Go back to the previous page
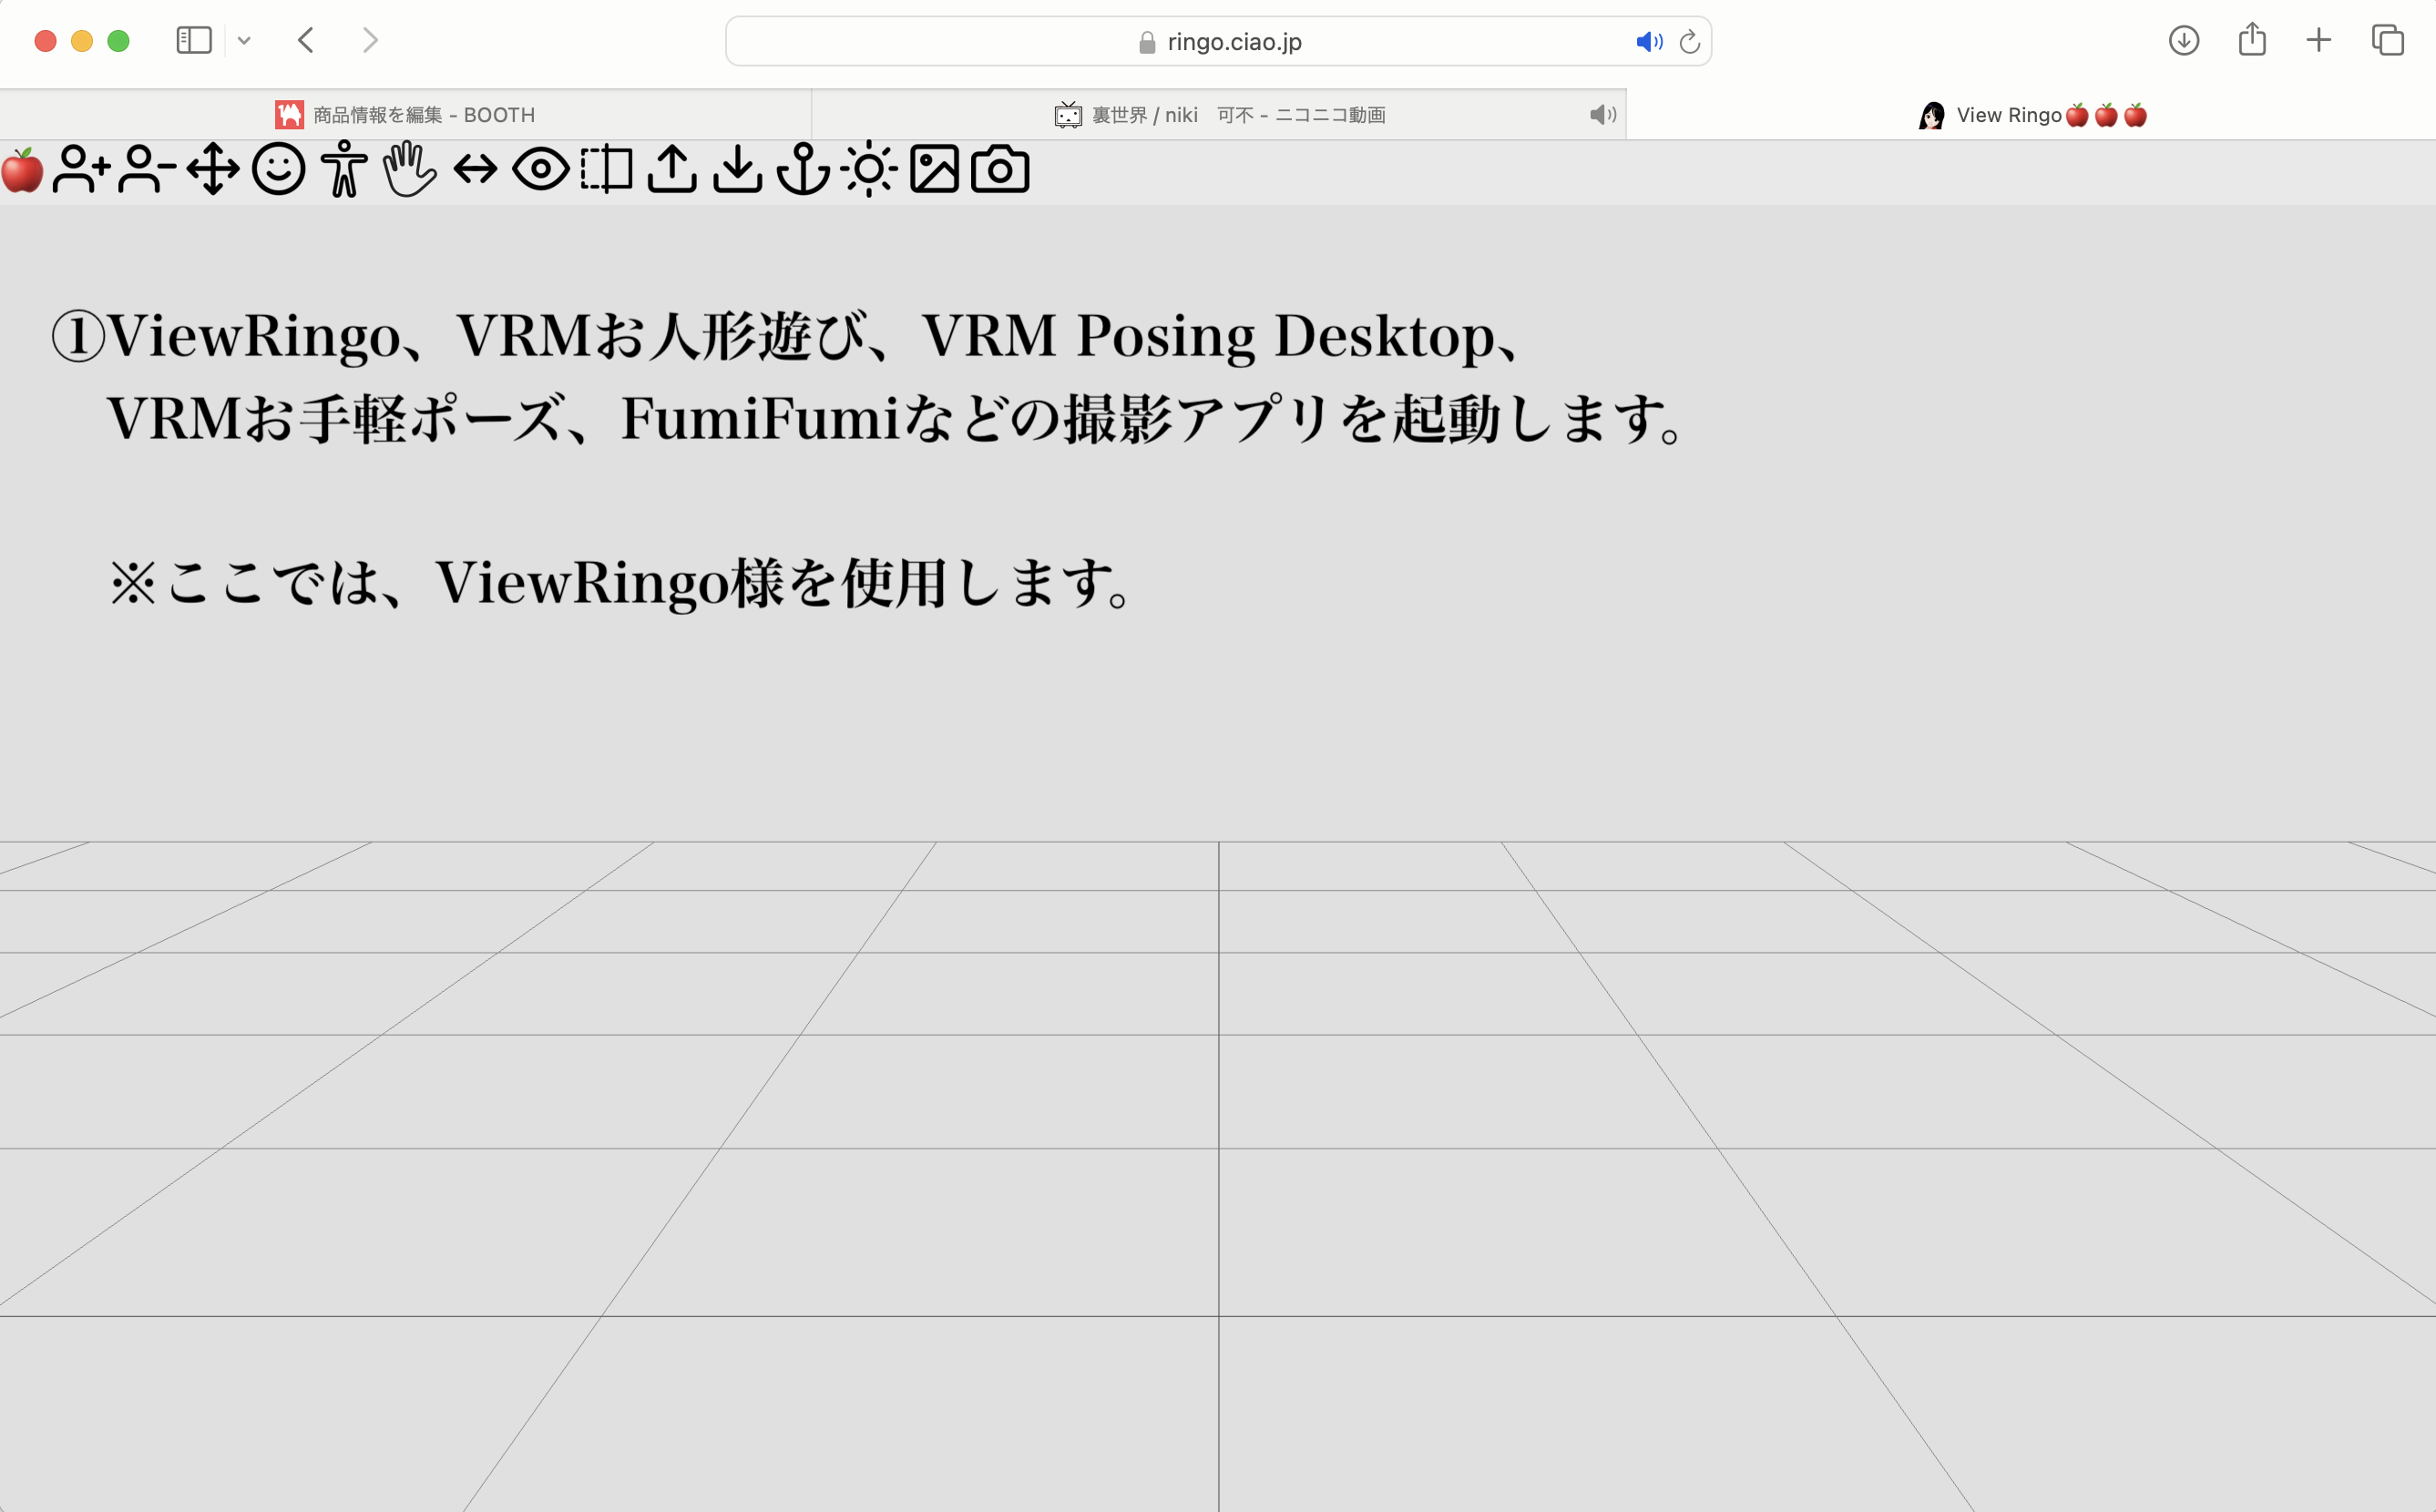 306,40
